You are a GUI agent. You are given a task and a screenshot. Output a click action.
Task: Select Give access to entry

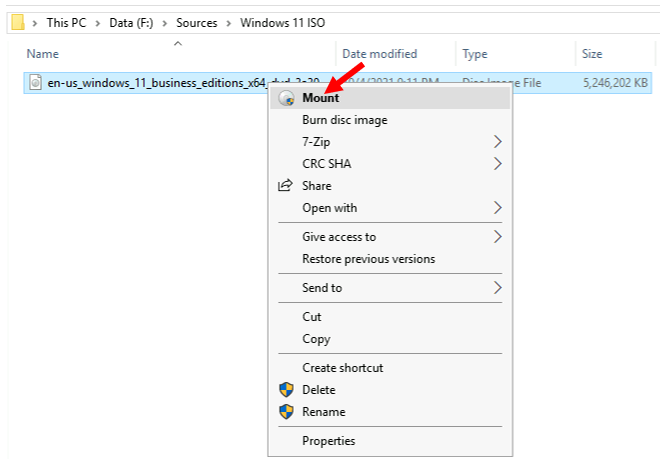pos(390,237)
